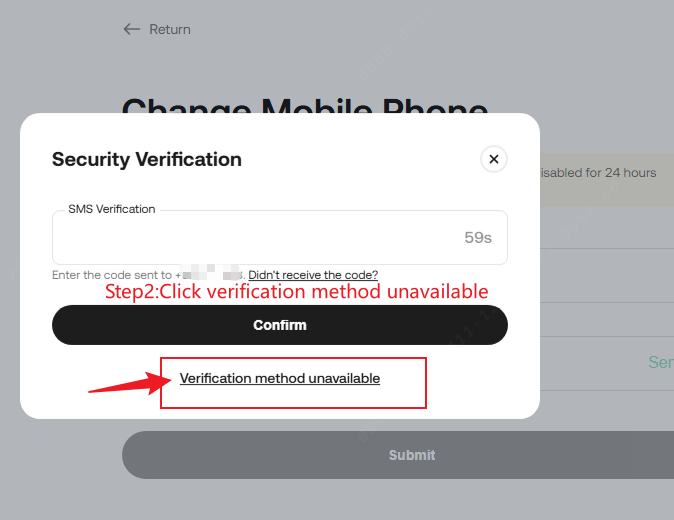Click the 59s resend countdown timer
Viewport: 674px width, 520px height.
(478, 238)
